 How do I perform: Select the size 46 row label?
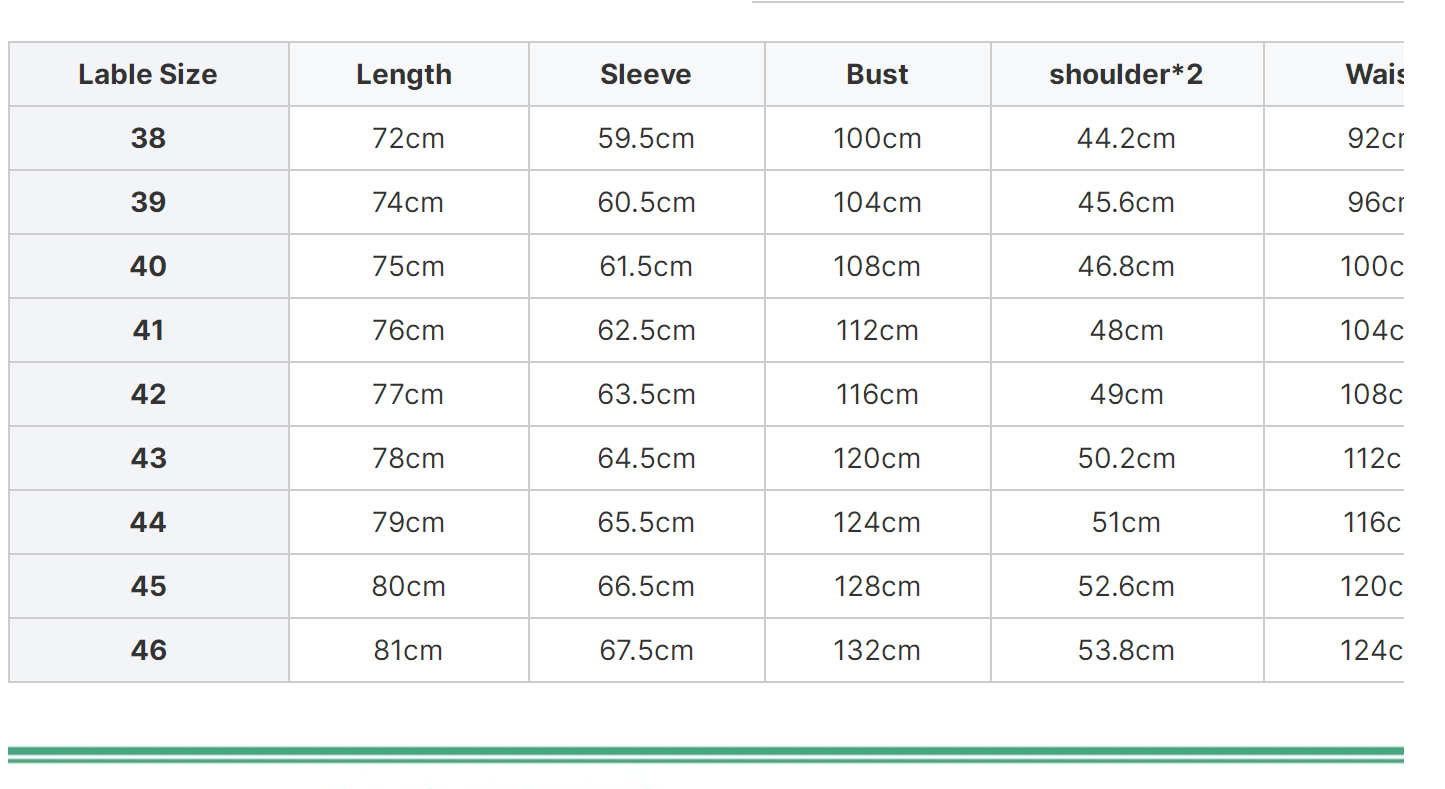click(x=148, y=650)
